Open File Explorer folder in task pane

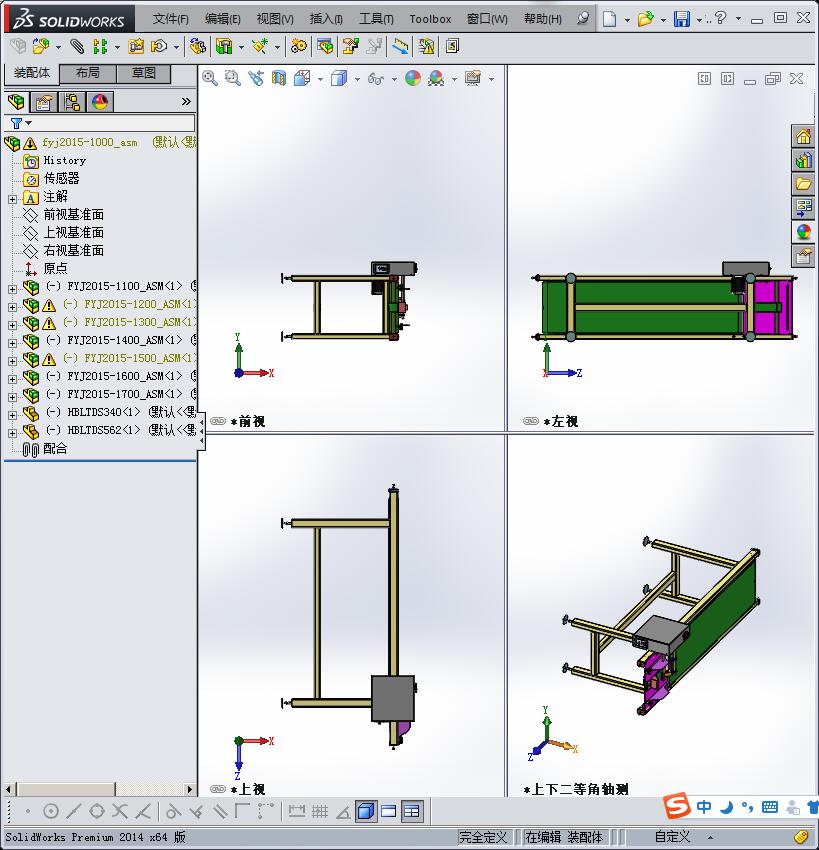[x=803, y=184]
